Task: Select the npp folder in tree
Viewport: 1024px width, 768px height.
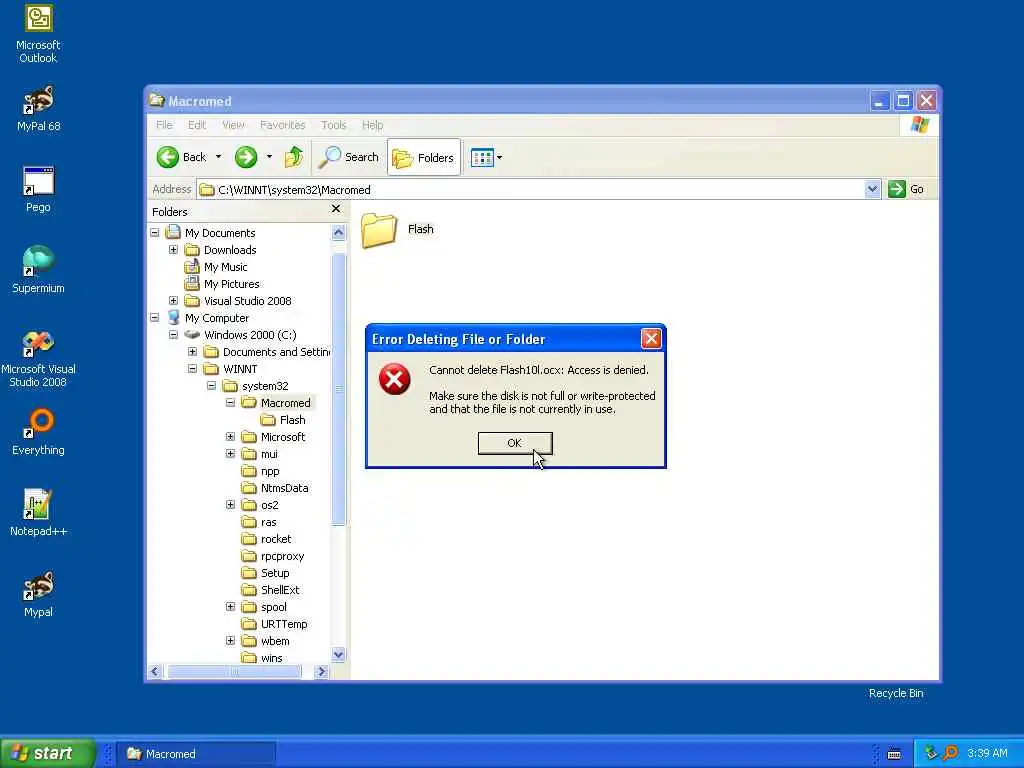Action: (261, 471)
